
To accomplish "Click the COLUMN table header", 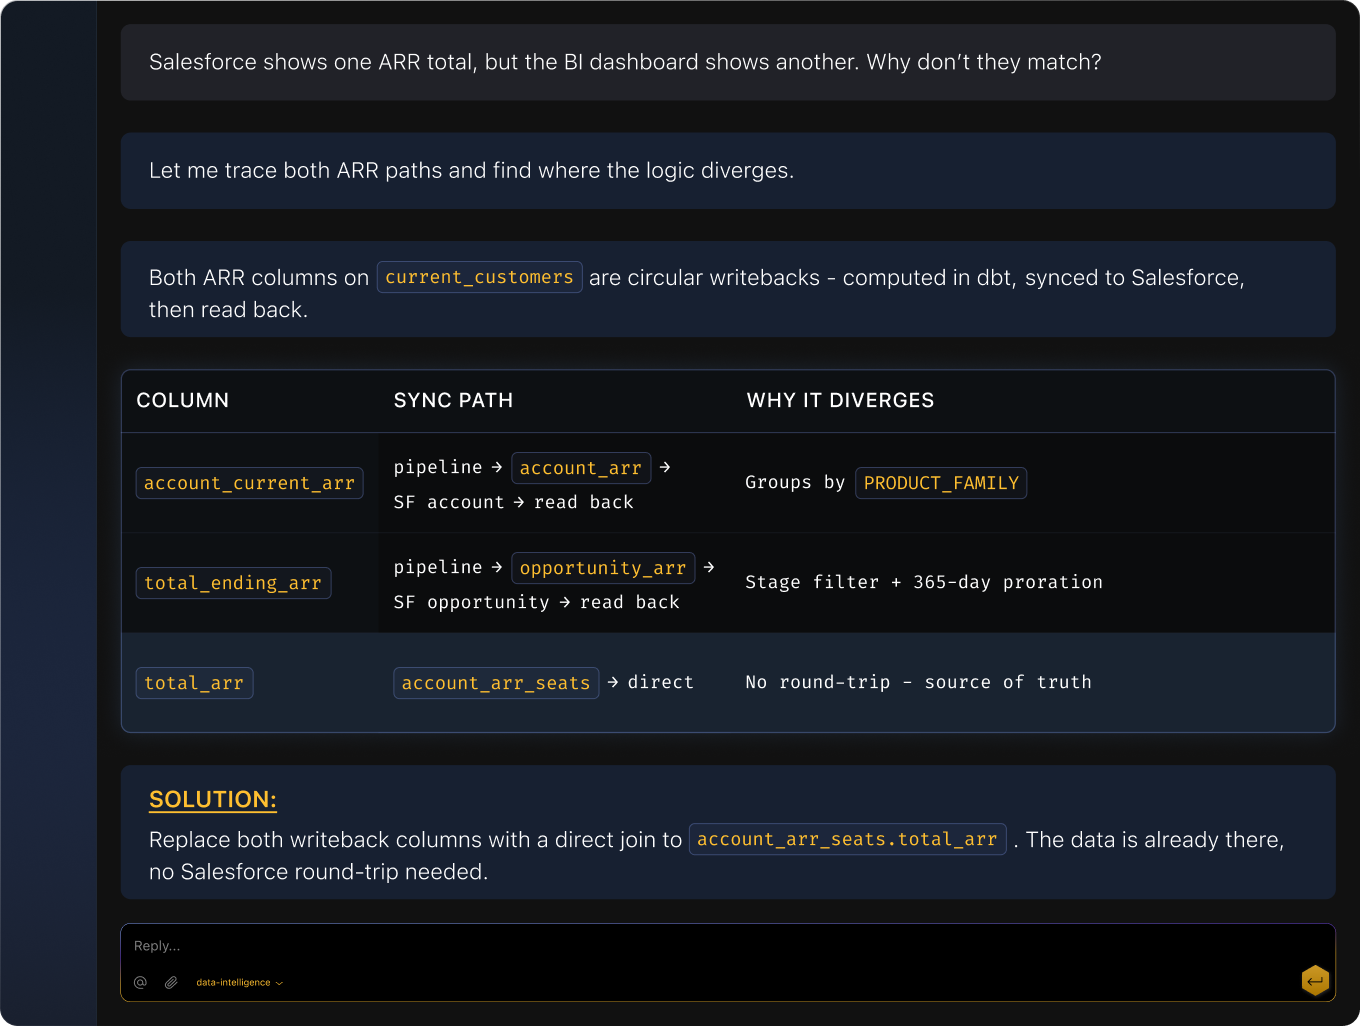I will pyautogui.click(x=182, y=400).
